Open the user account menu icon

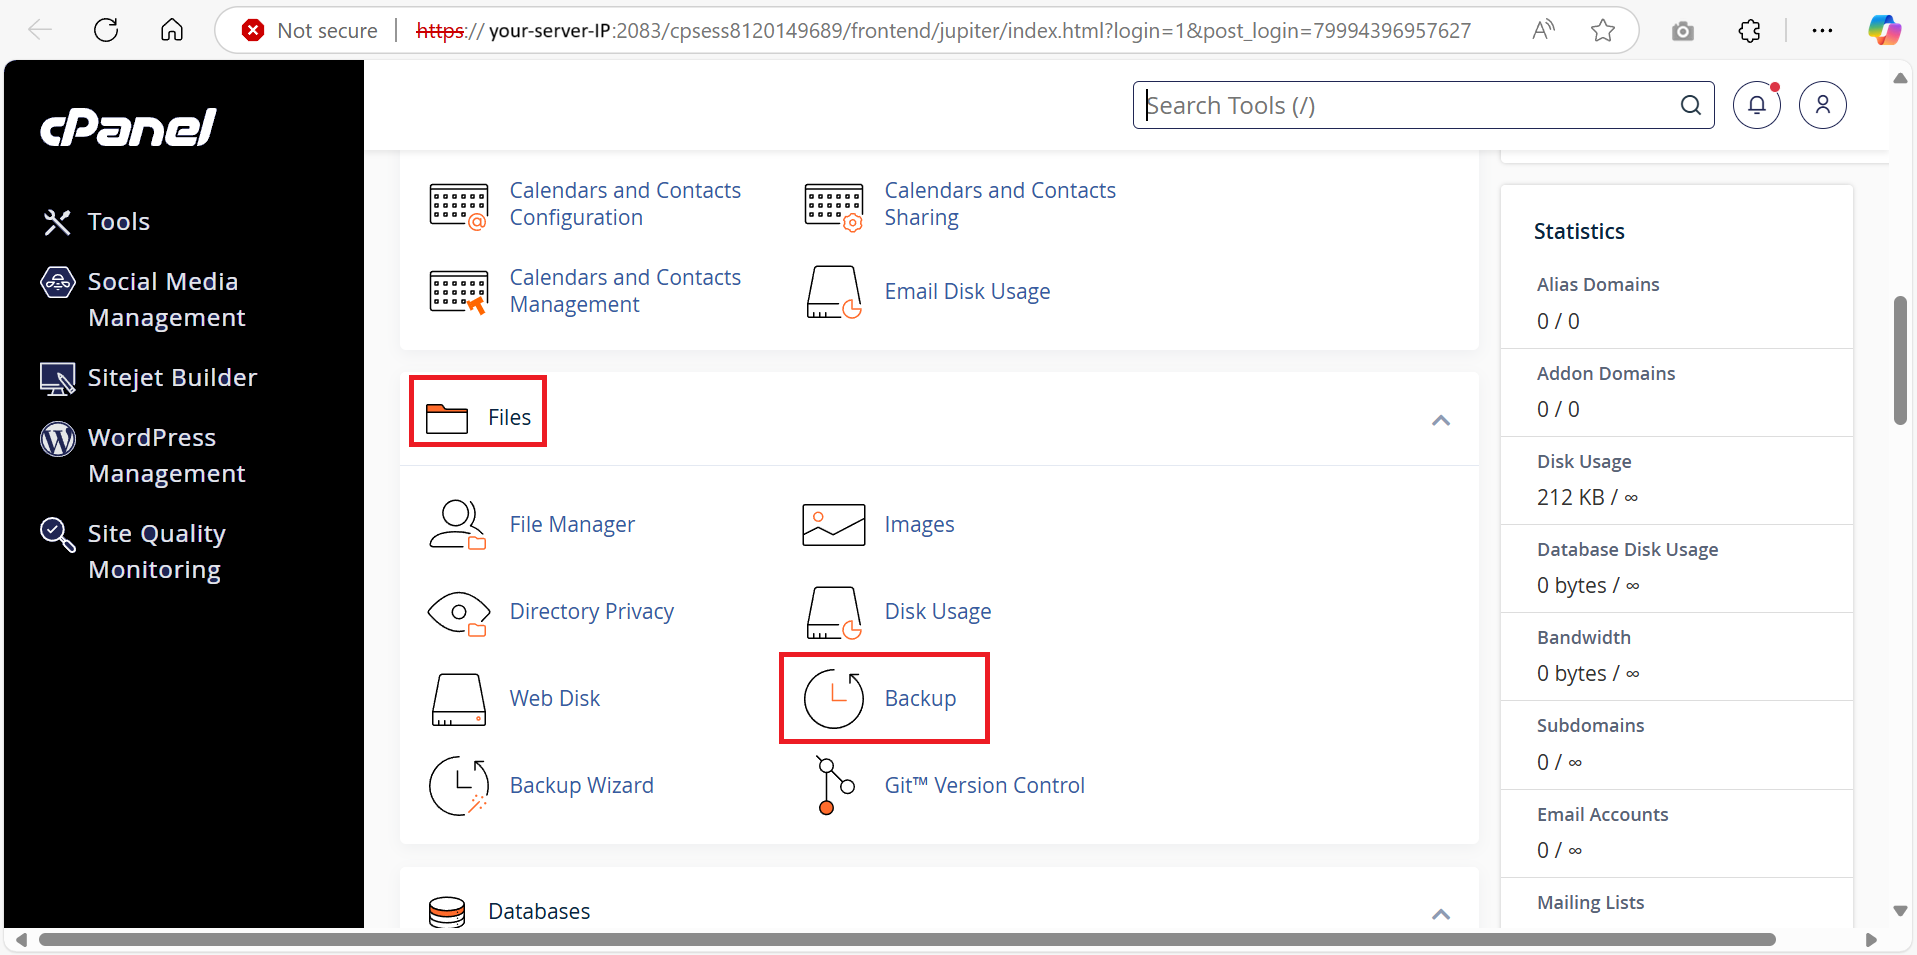1823,105
